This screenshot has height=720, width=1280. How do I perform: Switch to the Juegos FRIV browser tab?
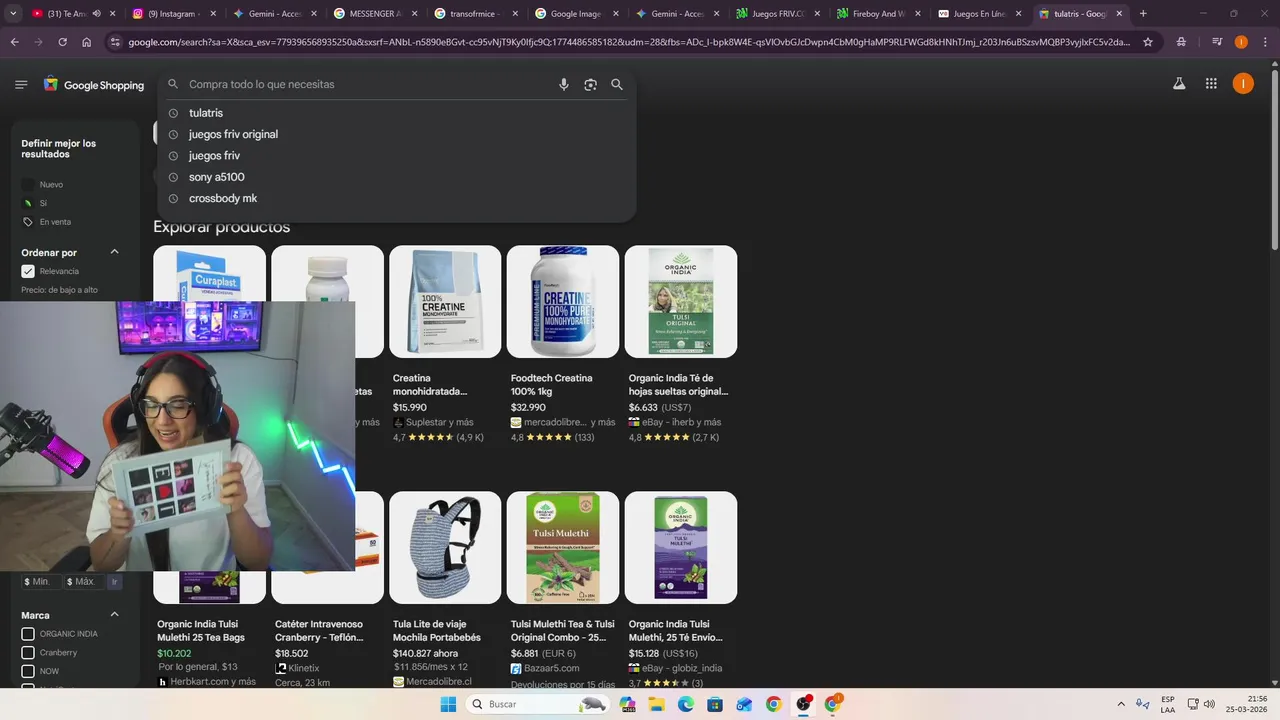tap(776, 14)
